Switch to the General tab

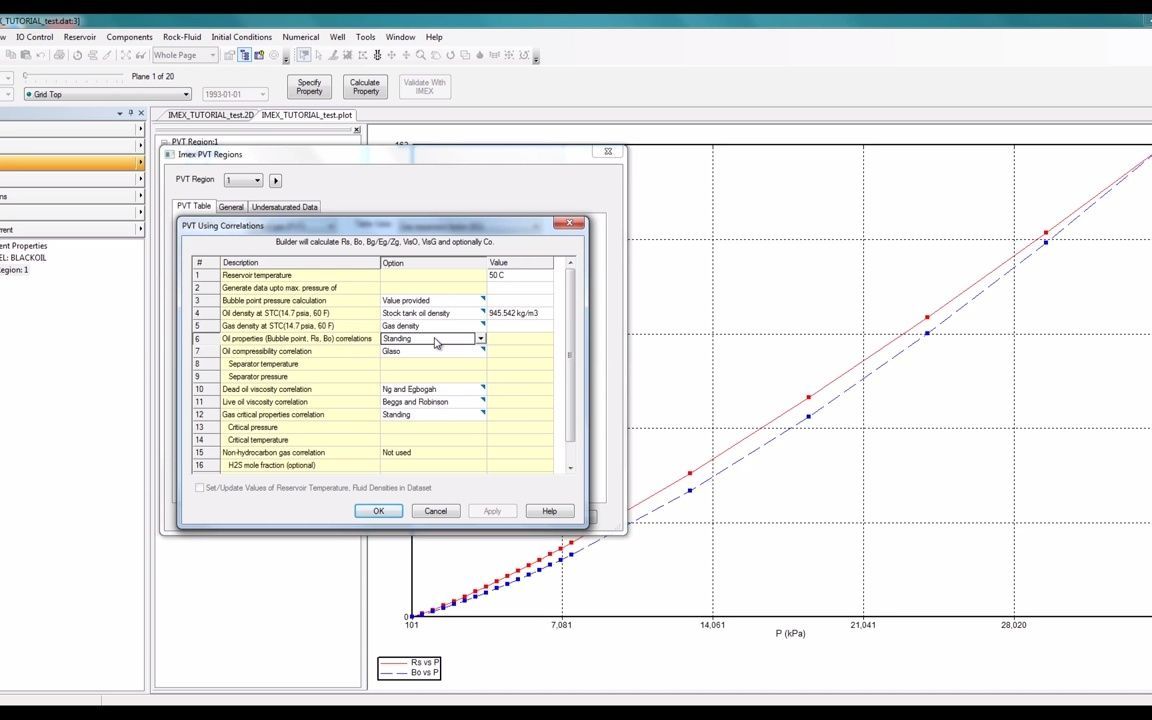231,207
